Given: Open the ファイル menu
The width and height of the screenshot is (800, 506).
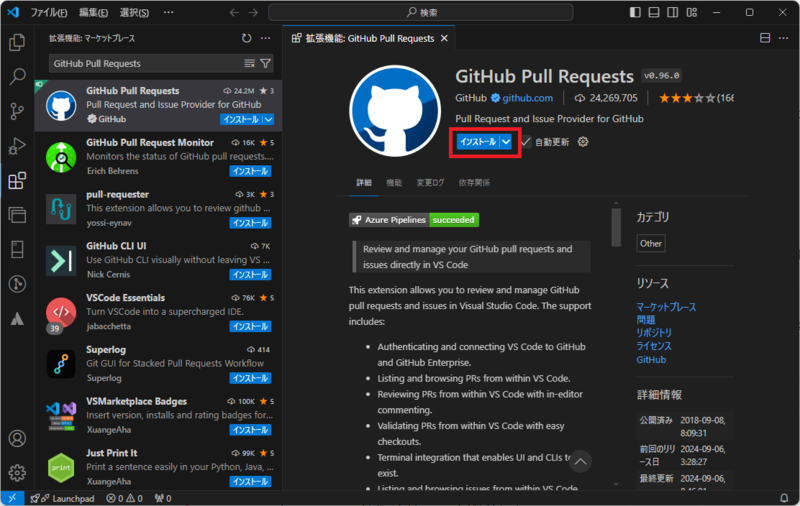Looking at the screenshot, I should [48, 12].
